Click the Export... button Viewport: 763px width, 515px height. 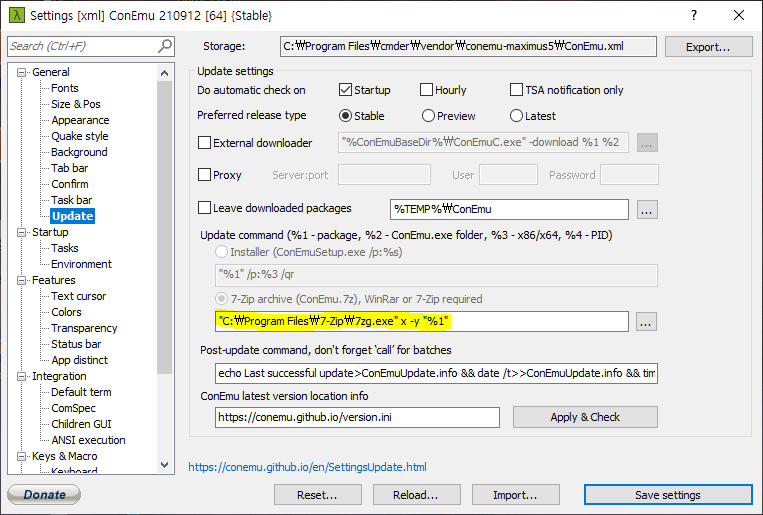(x=708, y=47)
